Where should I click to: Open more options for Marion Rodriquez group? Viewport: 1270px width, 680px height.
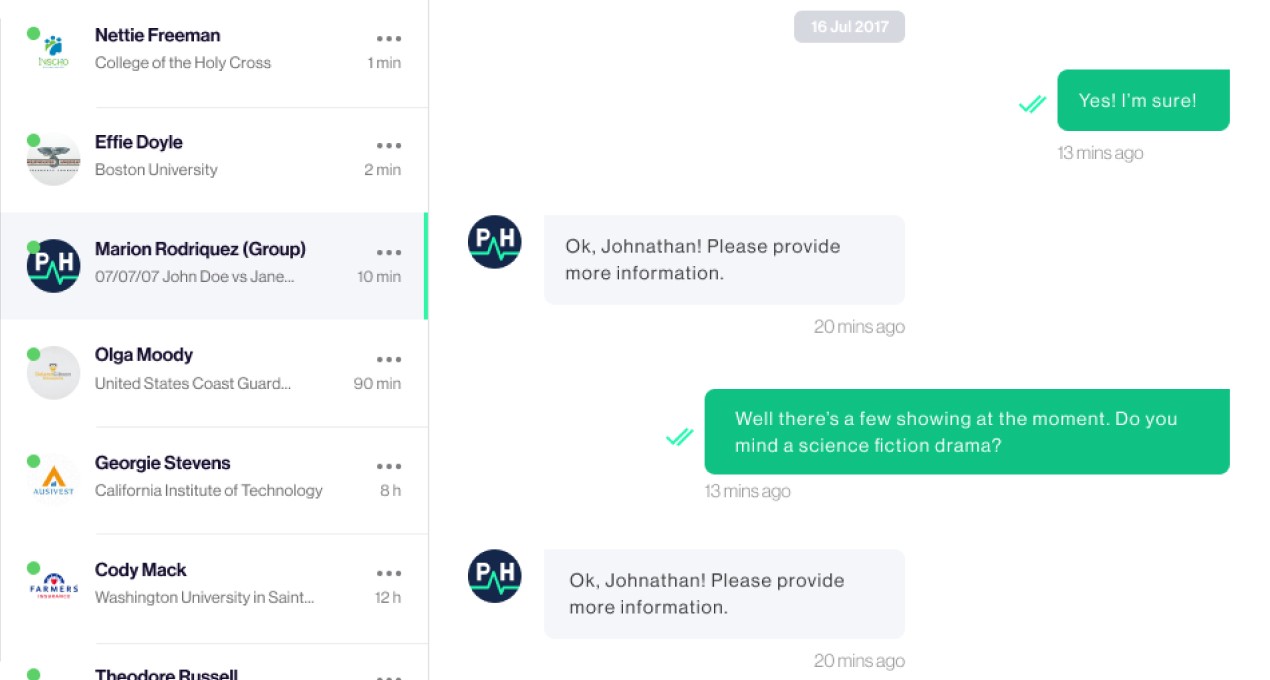point(389,252)
